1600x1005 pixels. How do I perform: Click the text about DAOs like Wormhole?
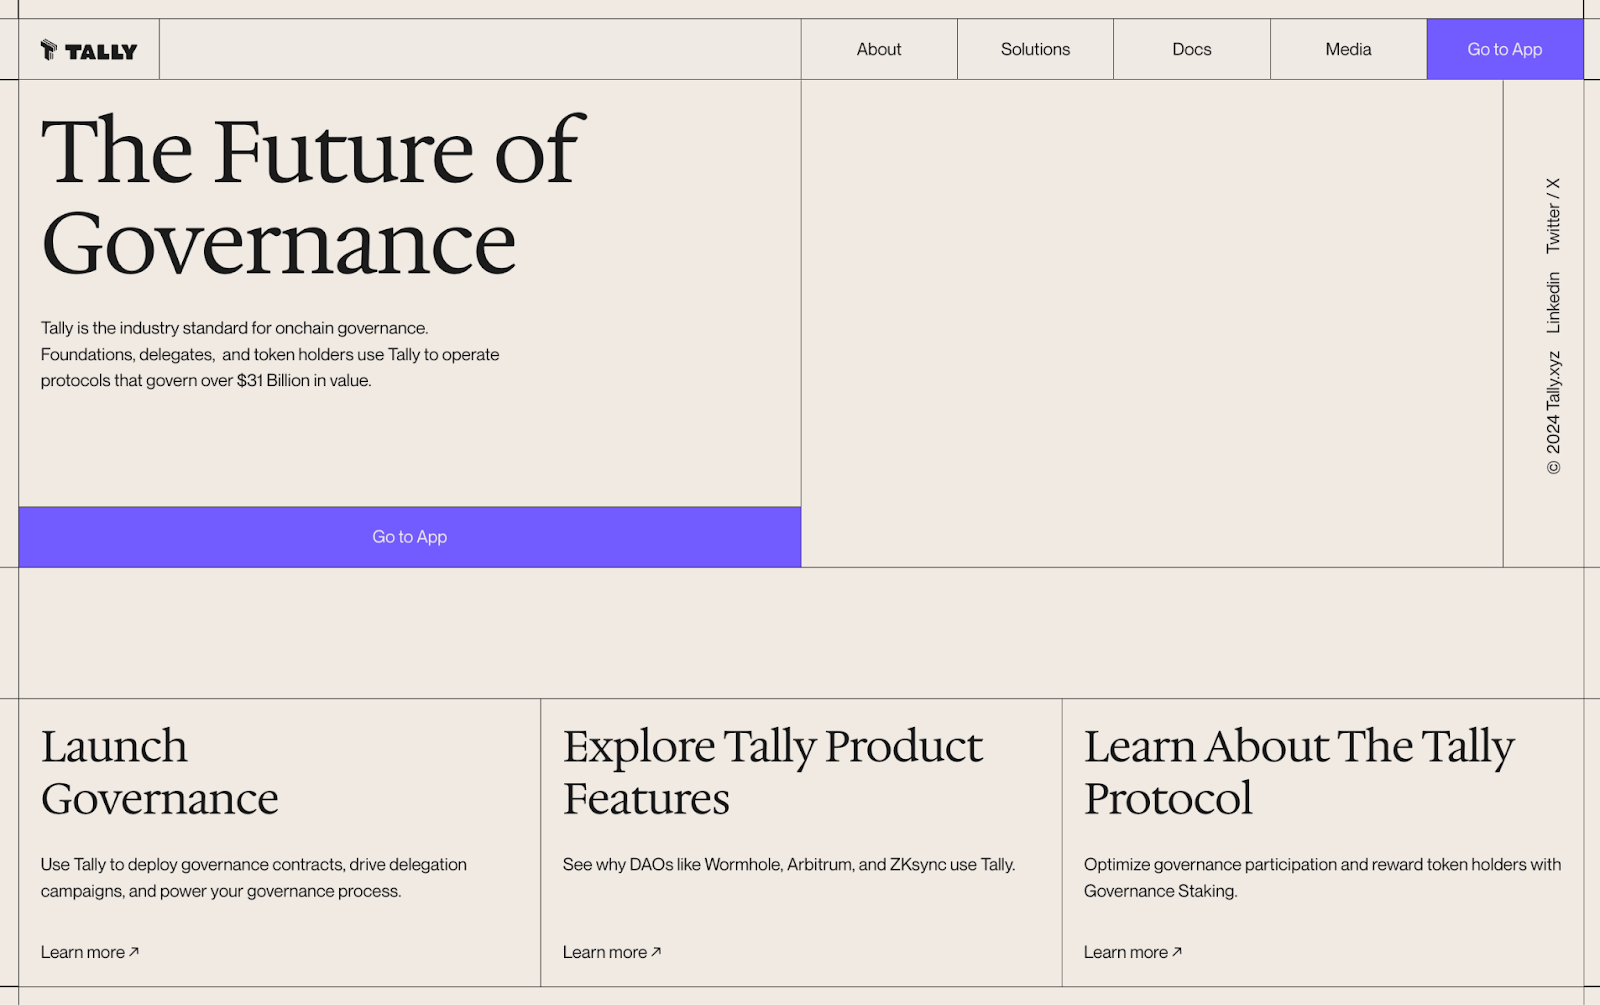789,864
